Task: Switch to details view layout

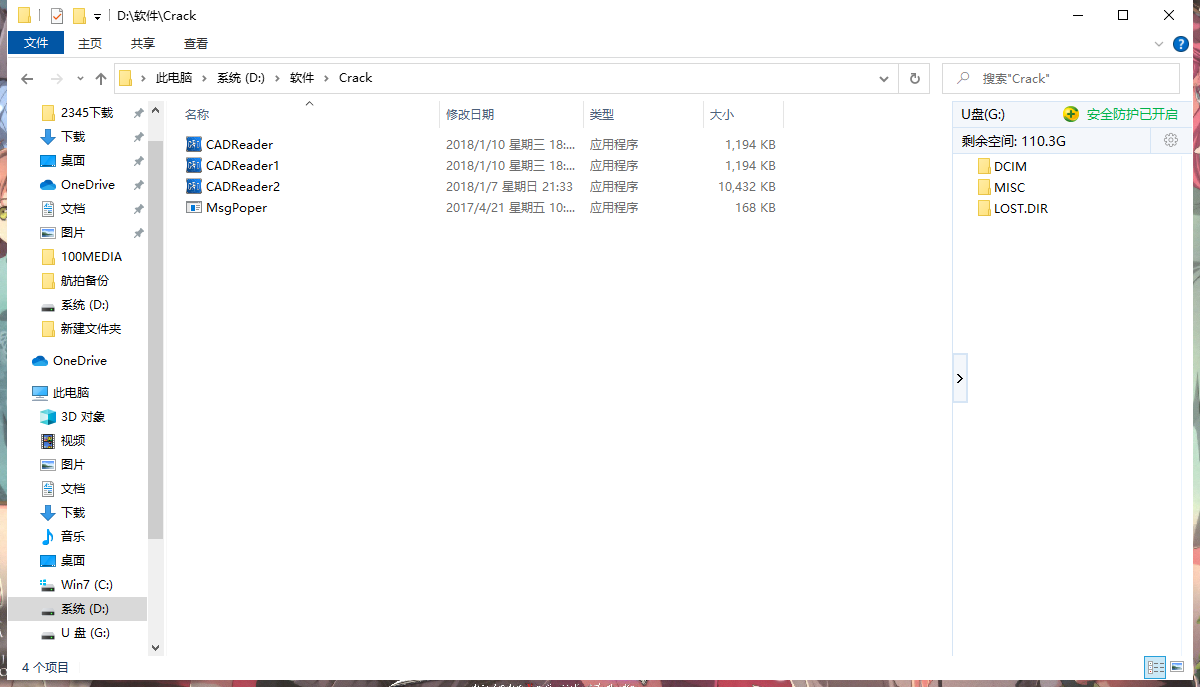Action: [1155, 667]
